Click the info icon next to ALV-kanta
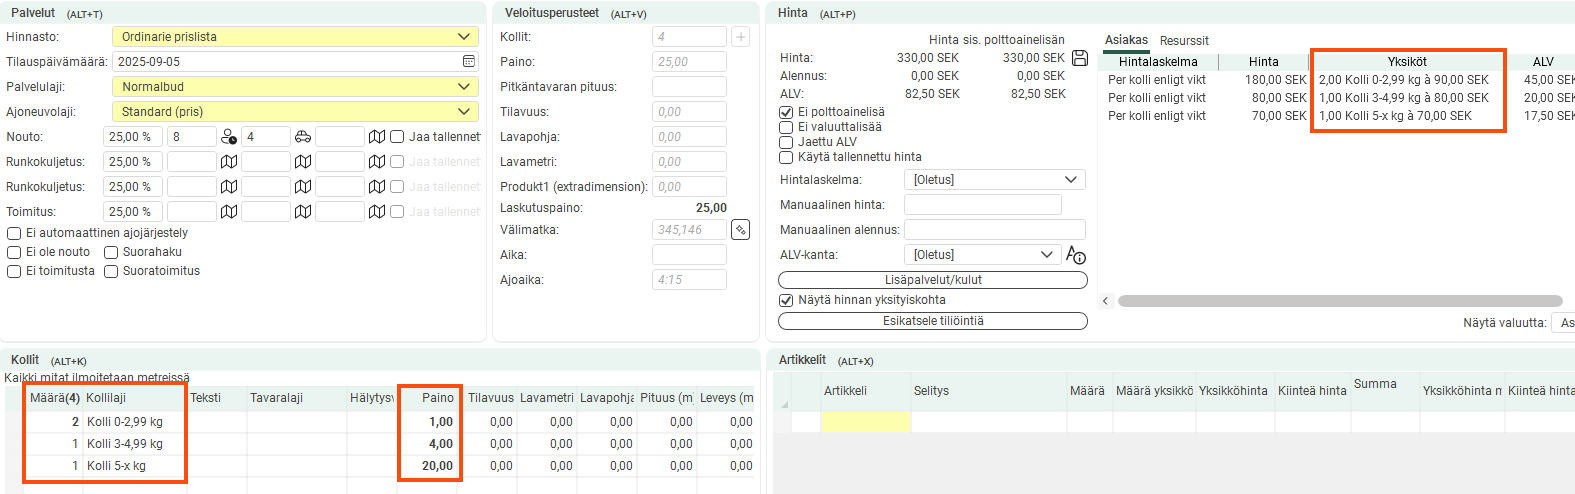Viewport: 1575px width, 494px height. tap(1076, 255)
